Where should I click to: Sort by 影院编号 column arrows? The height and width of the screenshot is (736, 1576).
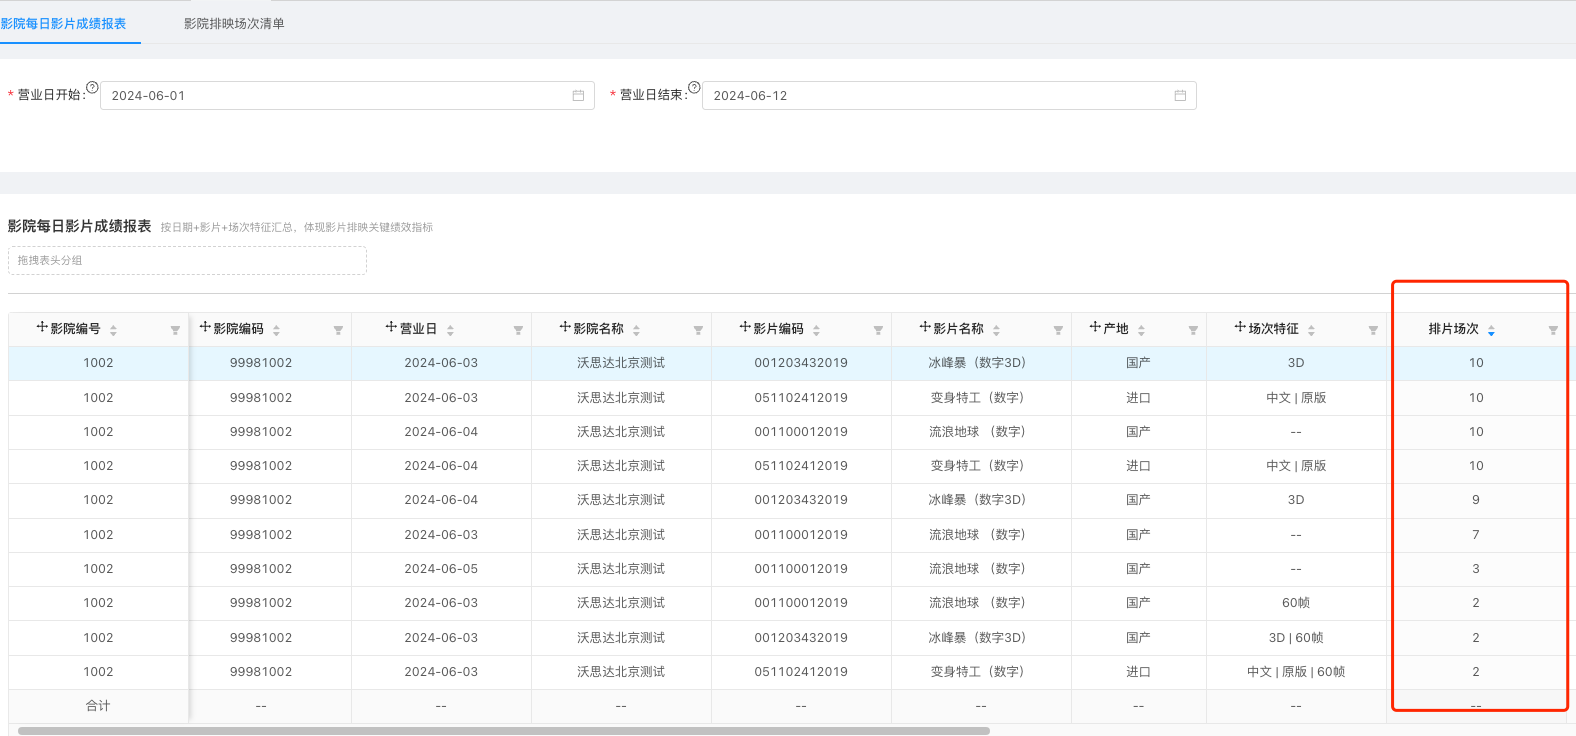click(x=113, y=330)
